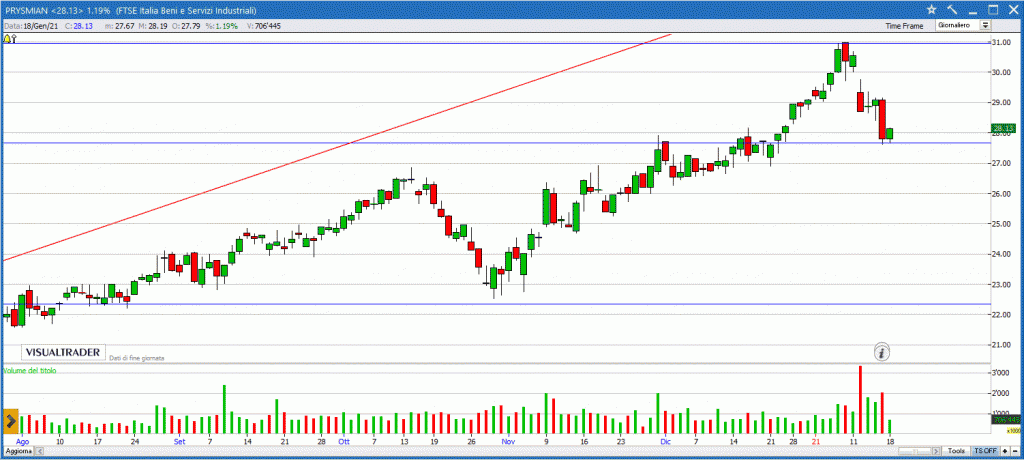Click the Time Frame label
The image size is (1024, 460).
tap(904, 26)
